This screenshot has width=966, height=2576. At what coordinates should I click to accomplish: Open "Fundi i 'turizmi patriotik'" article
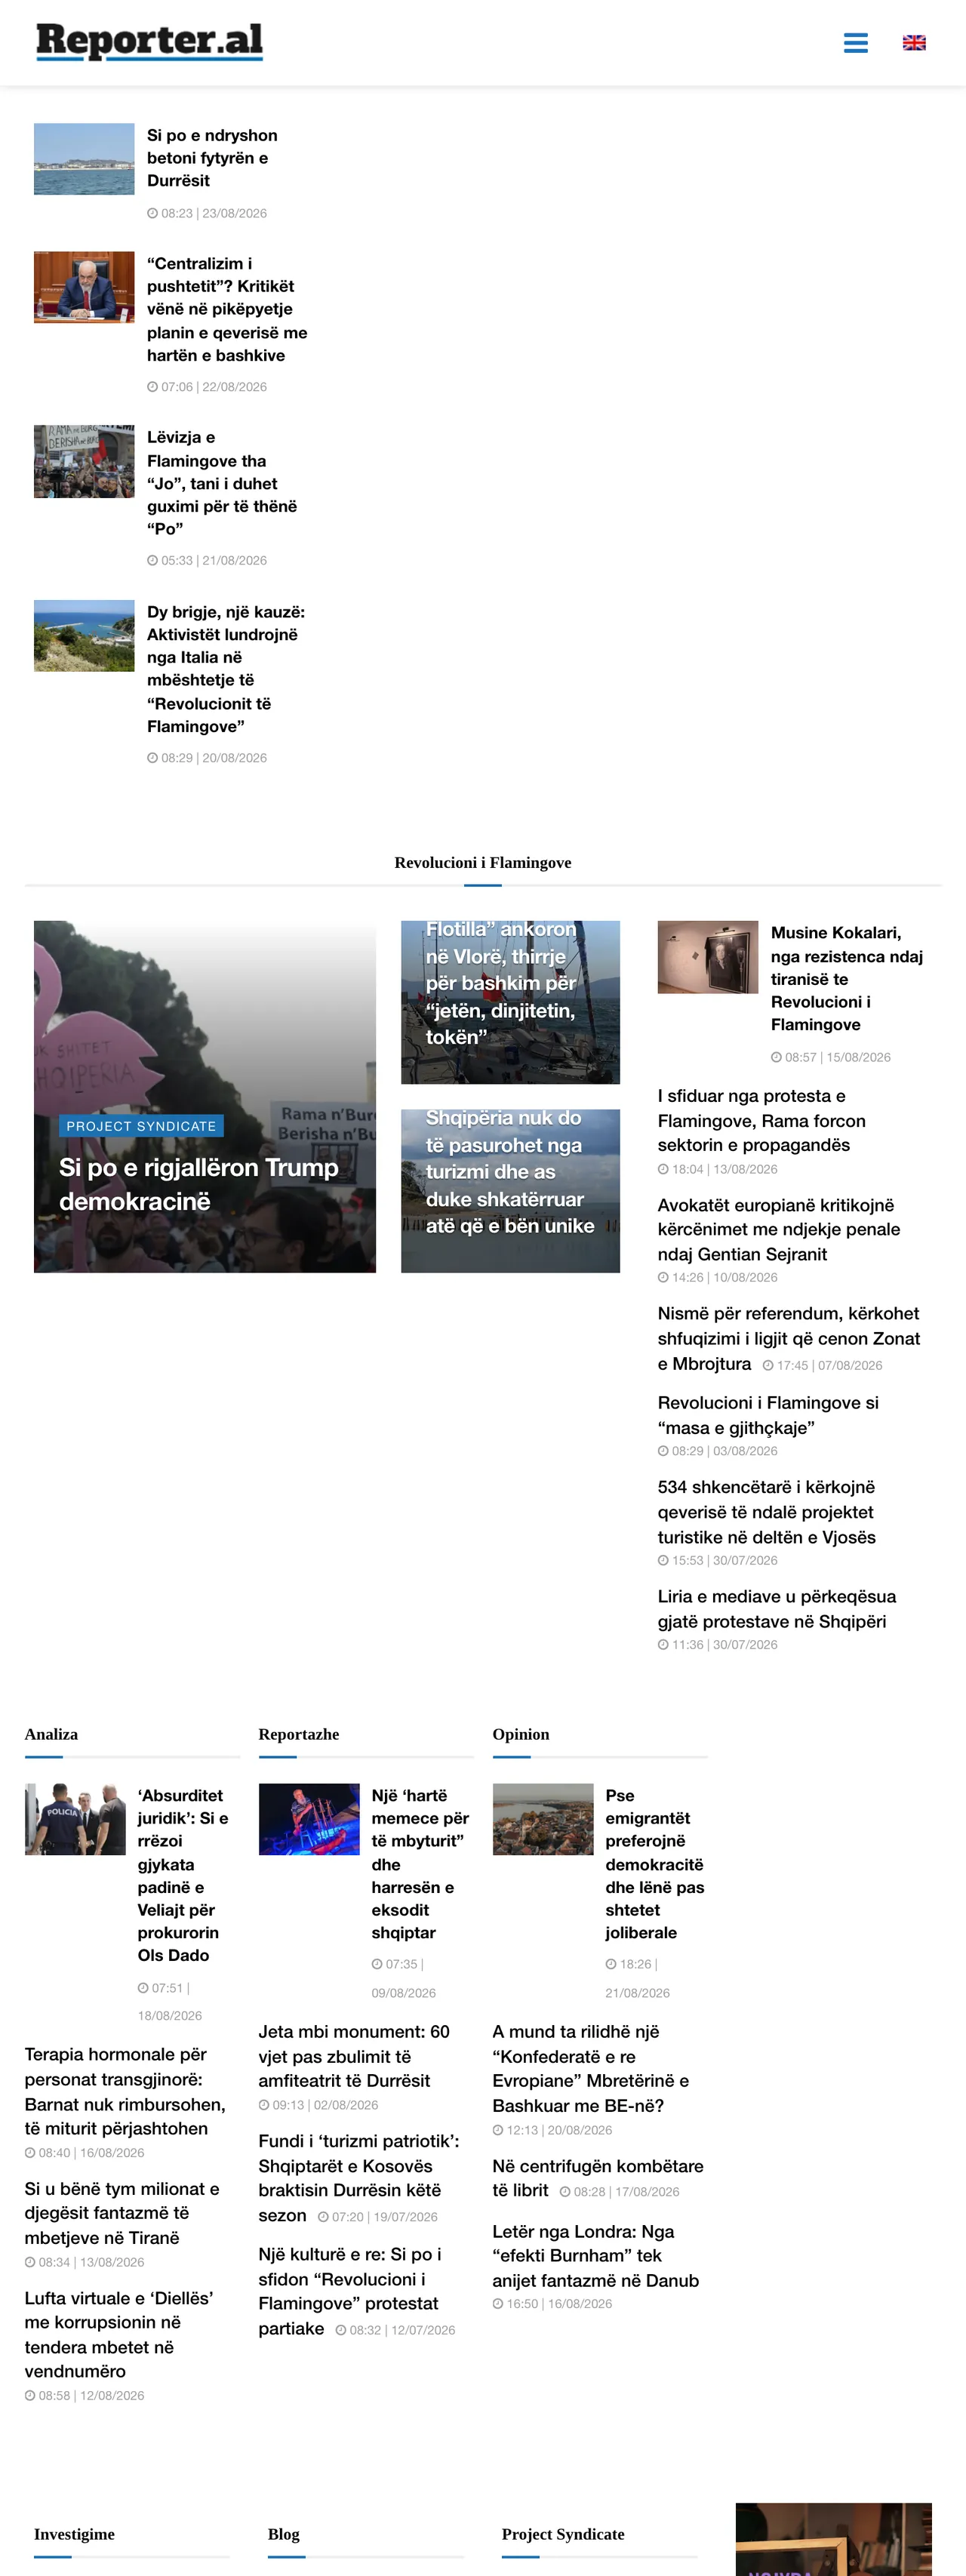click(x=359, y=2177)
